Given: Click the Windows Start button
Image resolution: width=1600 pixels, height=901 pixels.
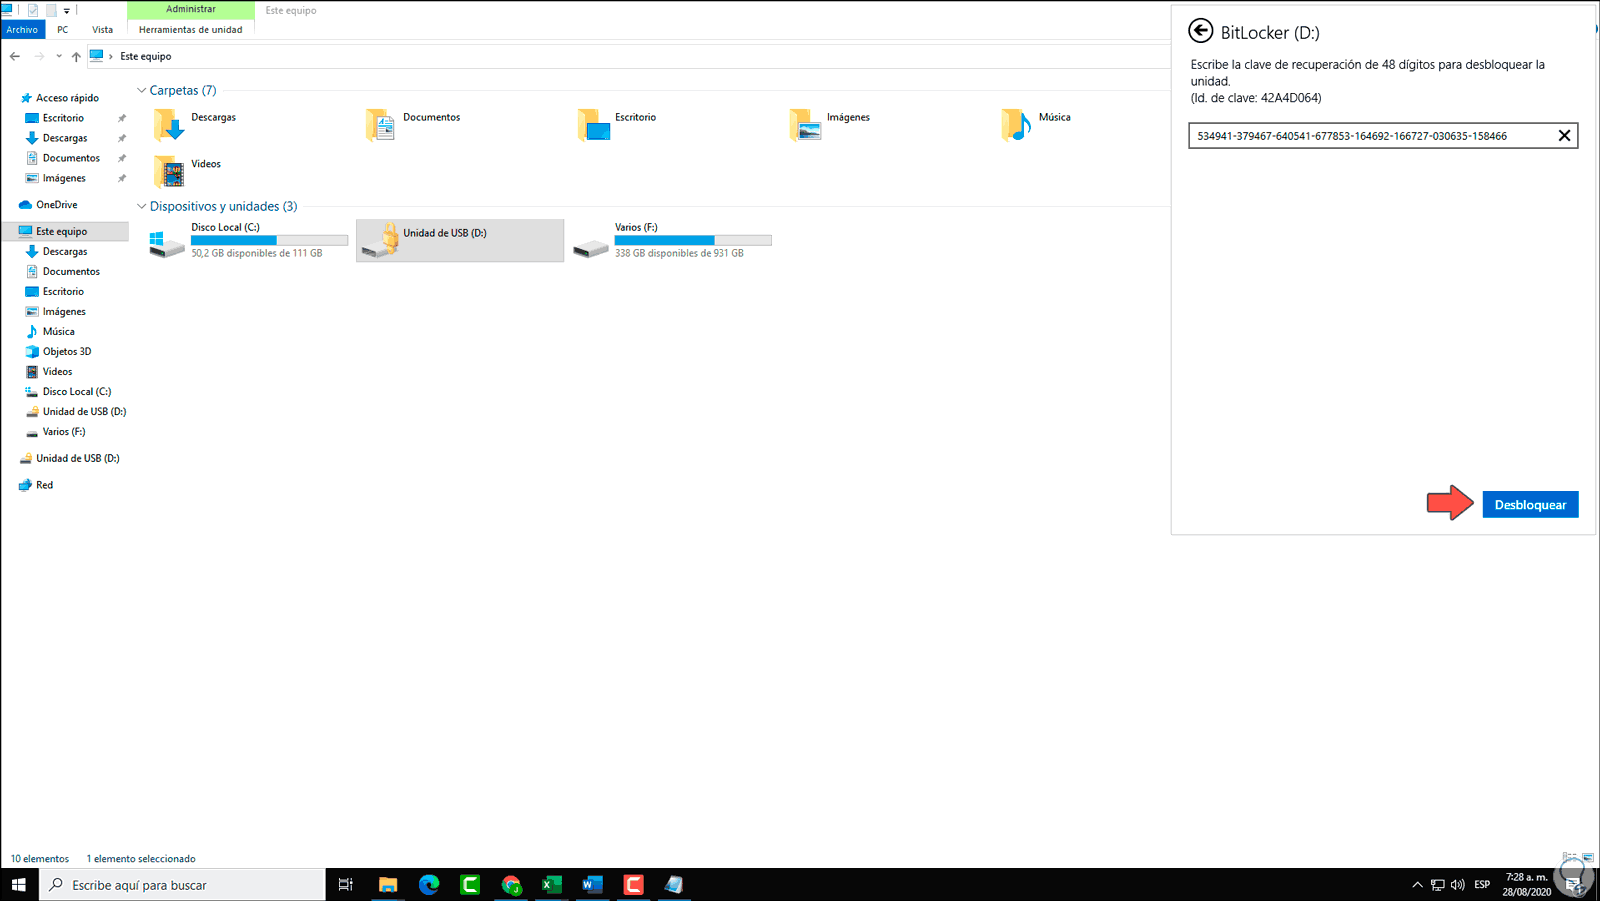Looking at the screenshot, I should [19, 884].
